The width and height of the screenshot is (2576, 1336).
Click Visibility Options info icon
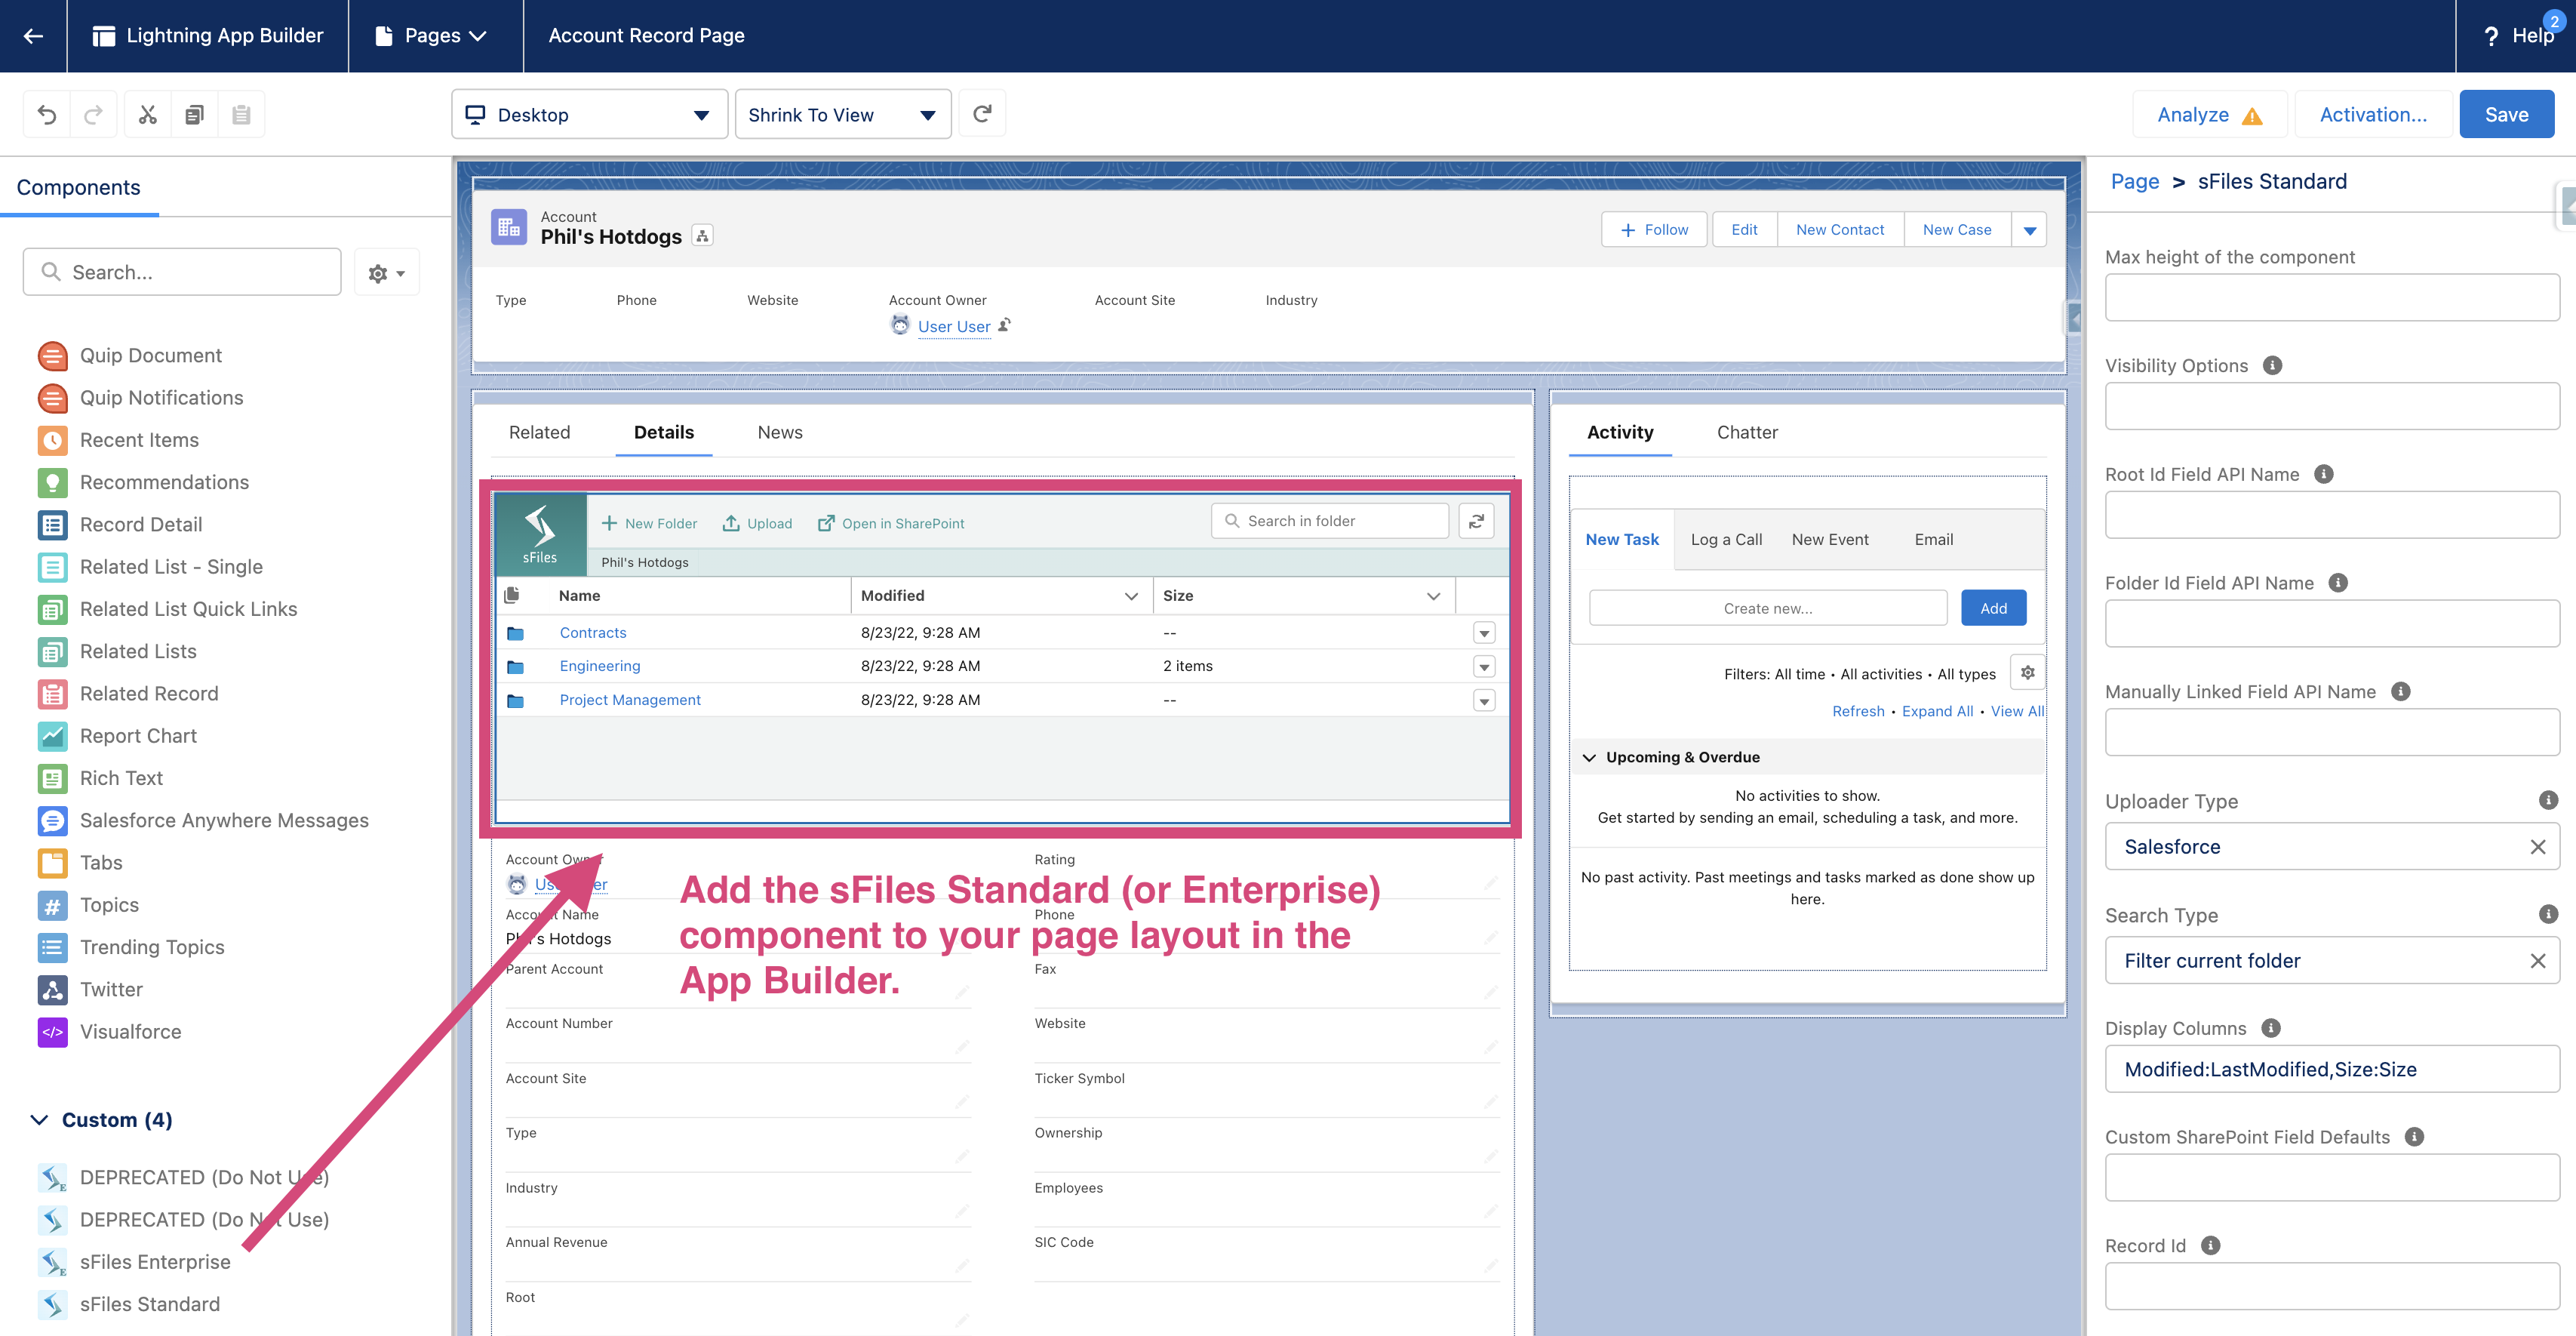(x=2272, y=366)
